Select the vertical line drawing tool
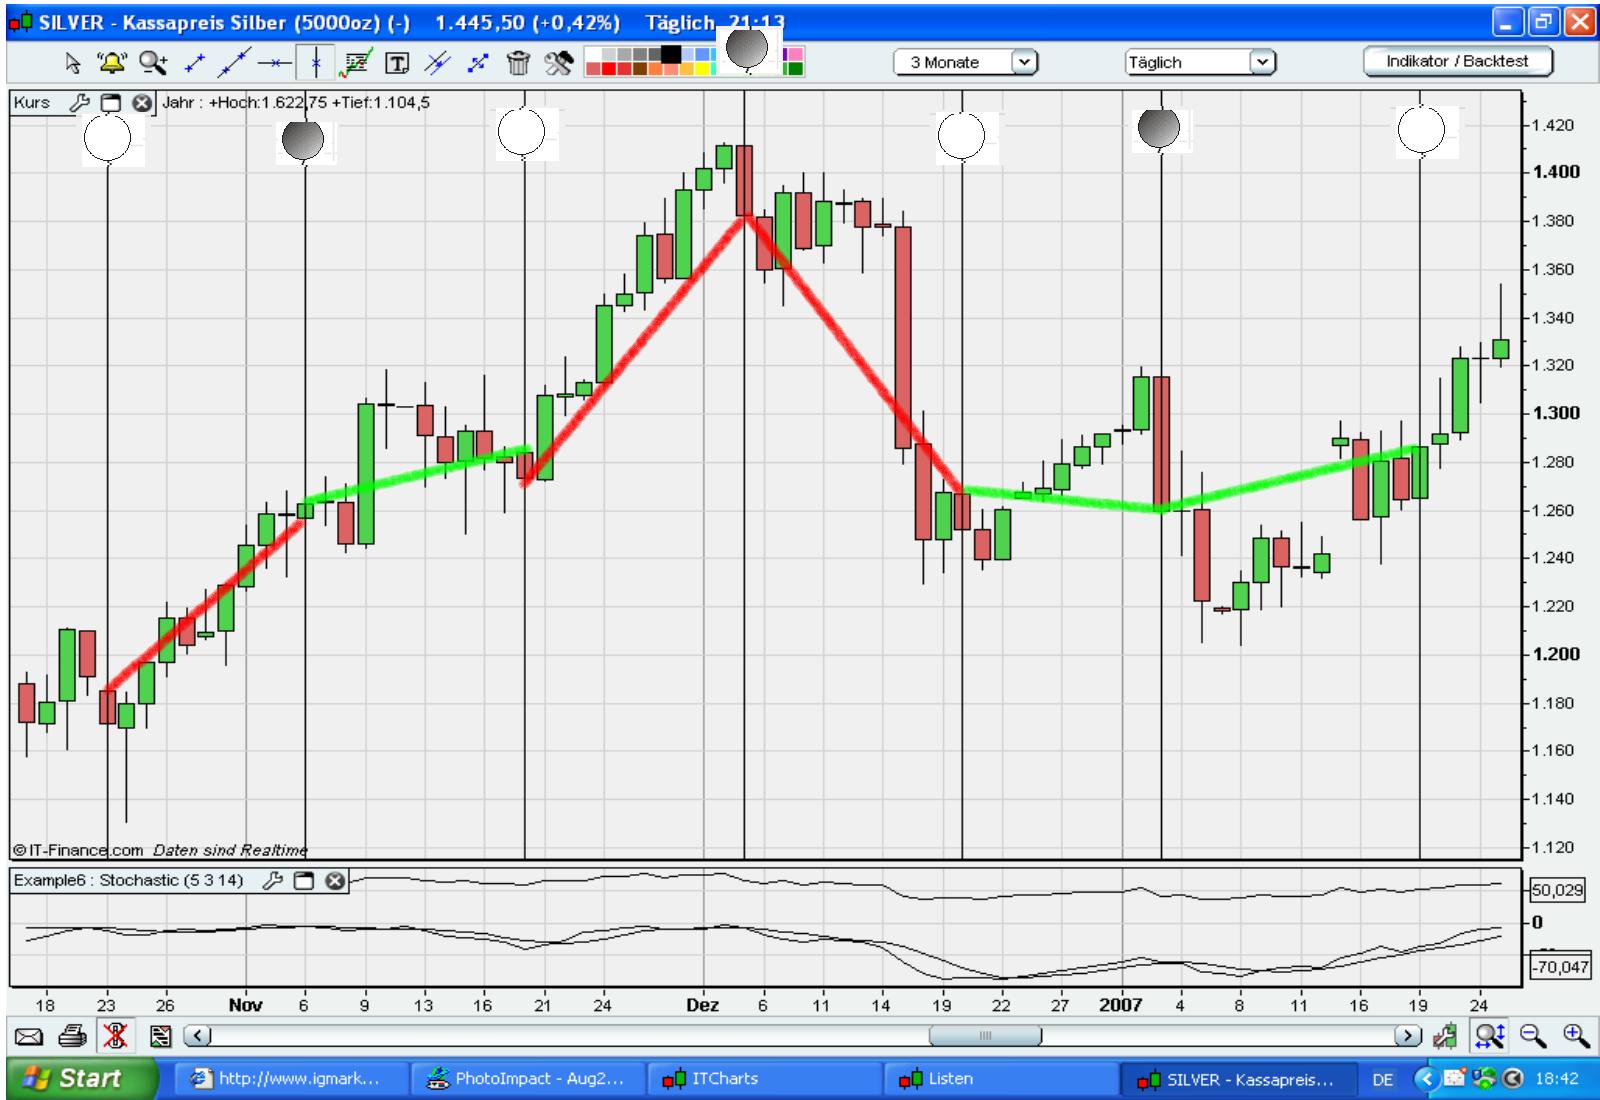This screenshot has height=1100, width=1600. coord(316,63)
